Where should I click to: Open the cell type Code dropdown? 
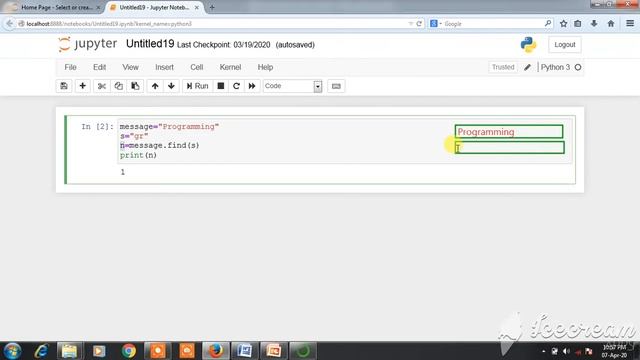click(293, 86)
